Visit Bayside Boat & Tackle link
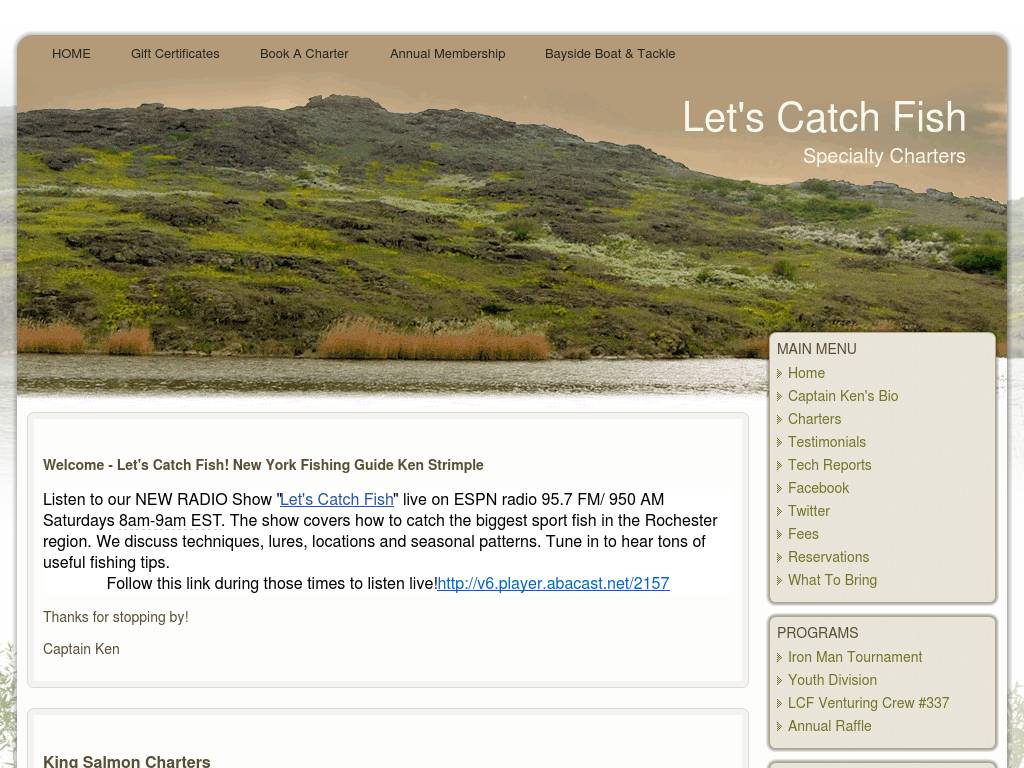The width and height of the screenshot is (1024, 768). coord(610,54)
